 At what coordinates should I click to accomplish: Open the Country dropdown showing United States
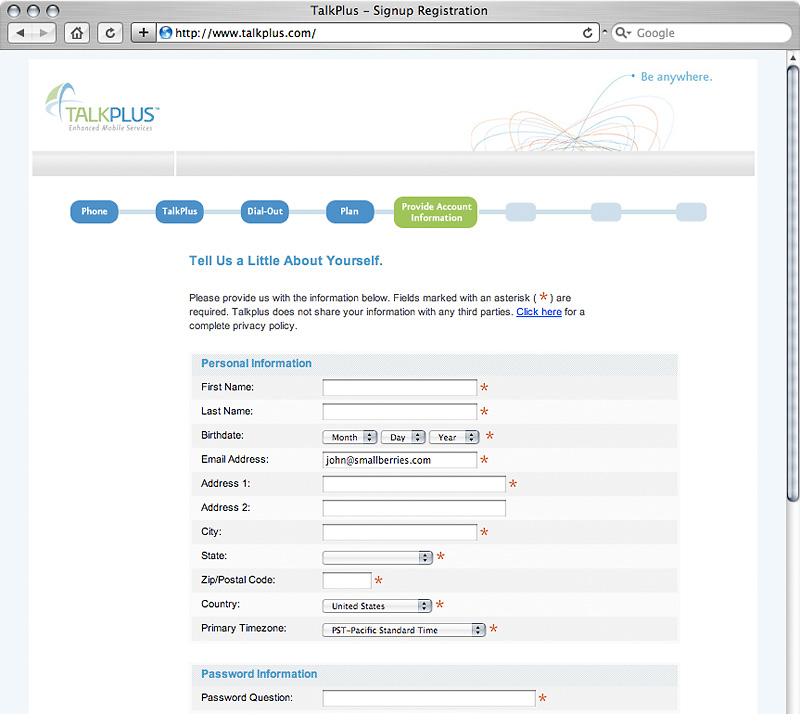[377, 606]
